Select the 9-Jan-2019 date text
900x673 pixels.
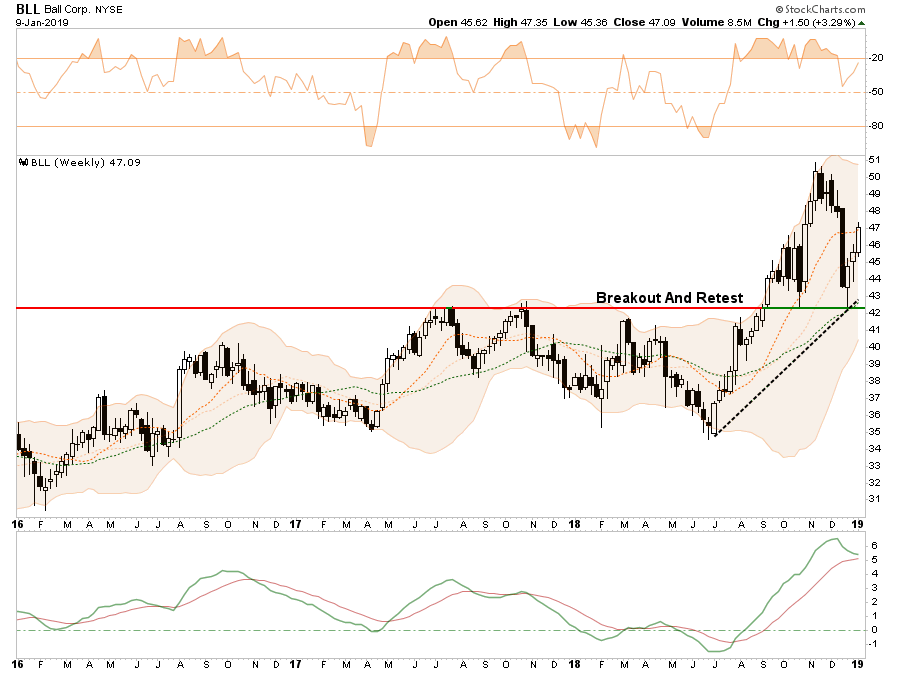(42, 23)
